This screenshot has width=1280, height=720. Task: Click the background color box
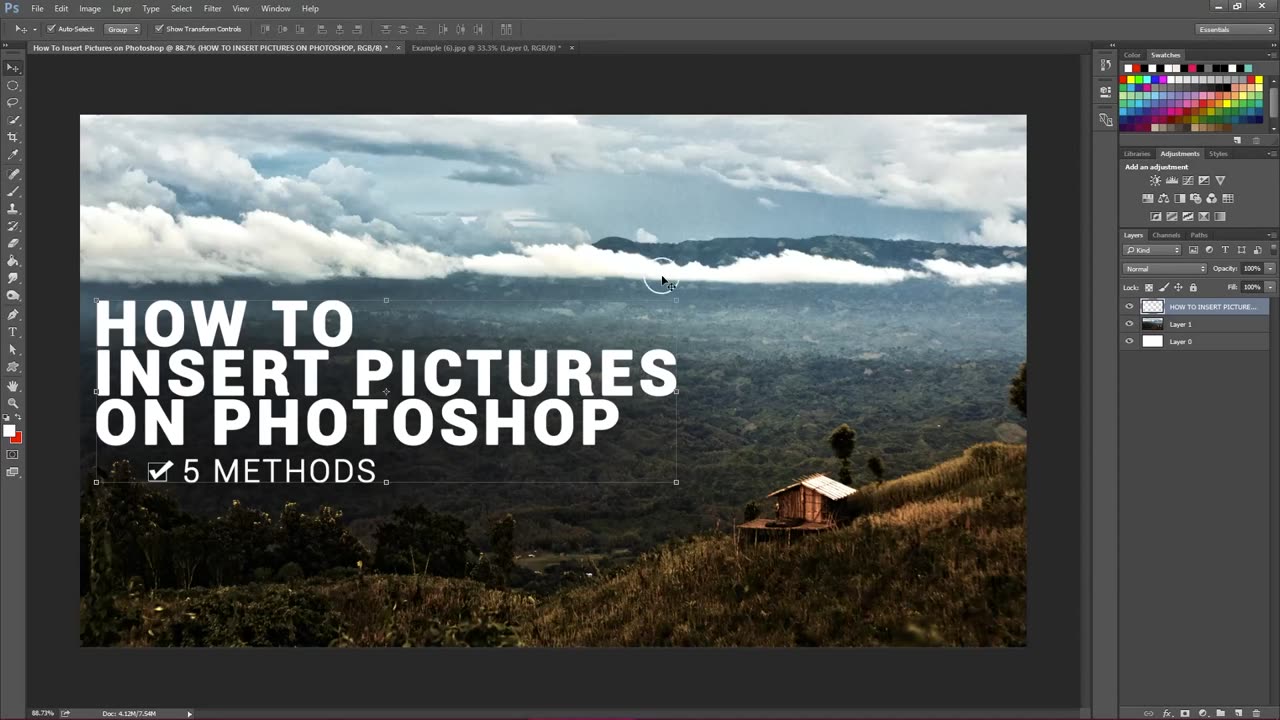[17, 438]
